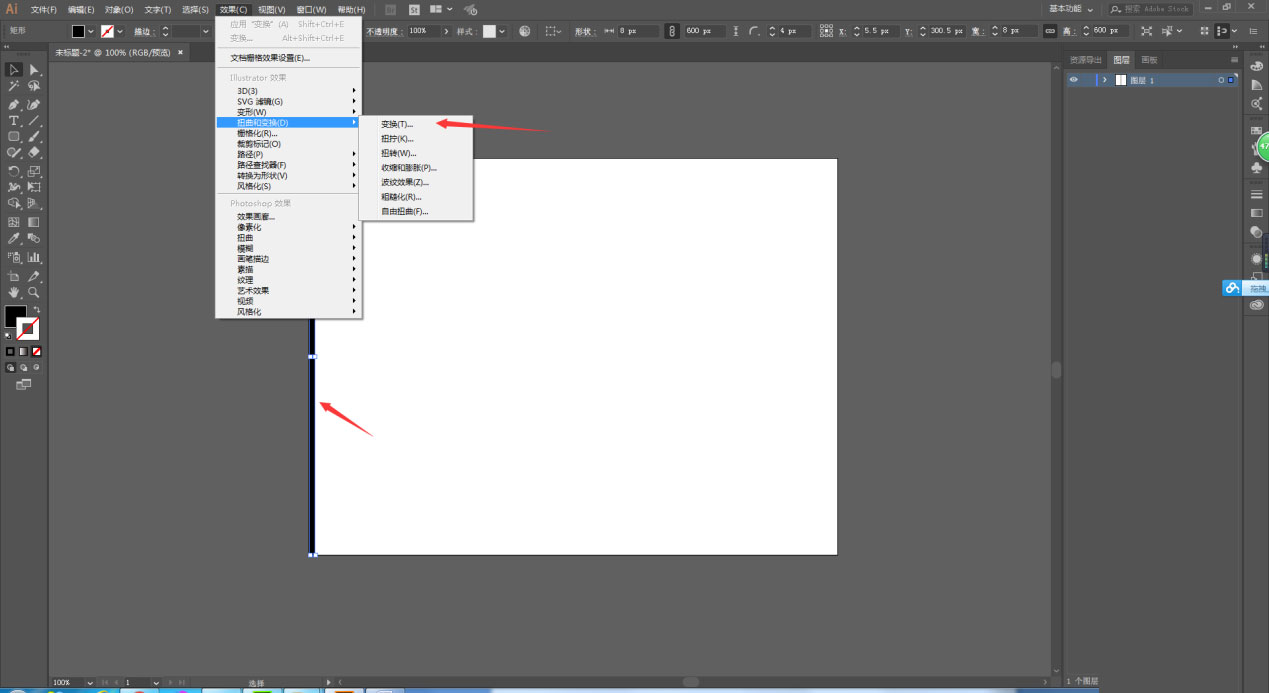Screen dimensions: 1269x693
Task: Select the Eraser tool
Action: [x=34, y=153]
